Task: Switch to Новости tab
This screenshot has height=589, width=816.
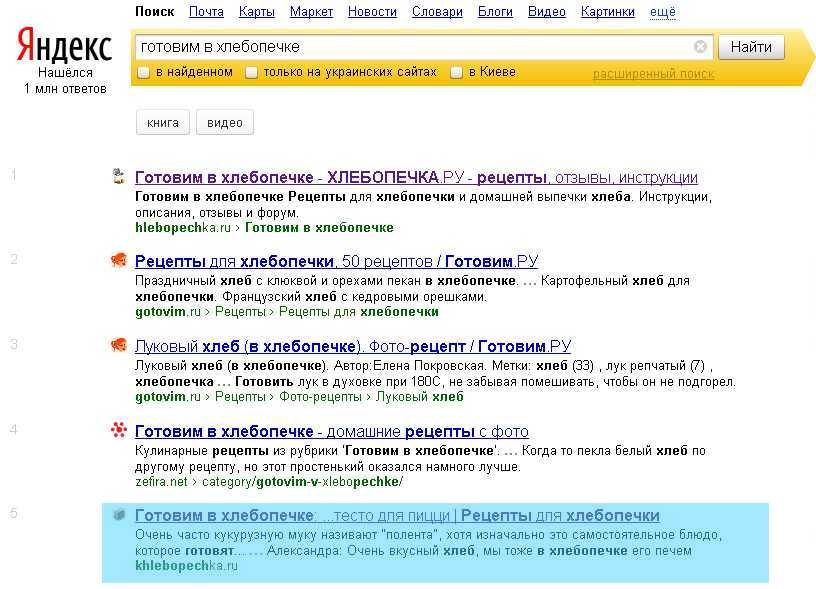Action: 372,11
